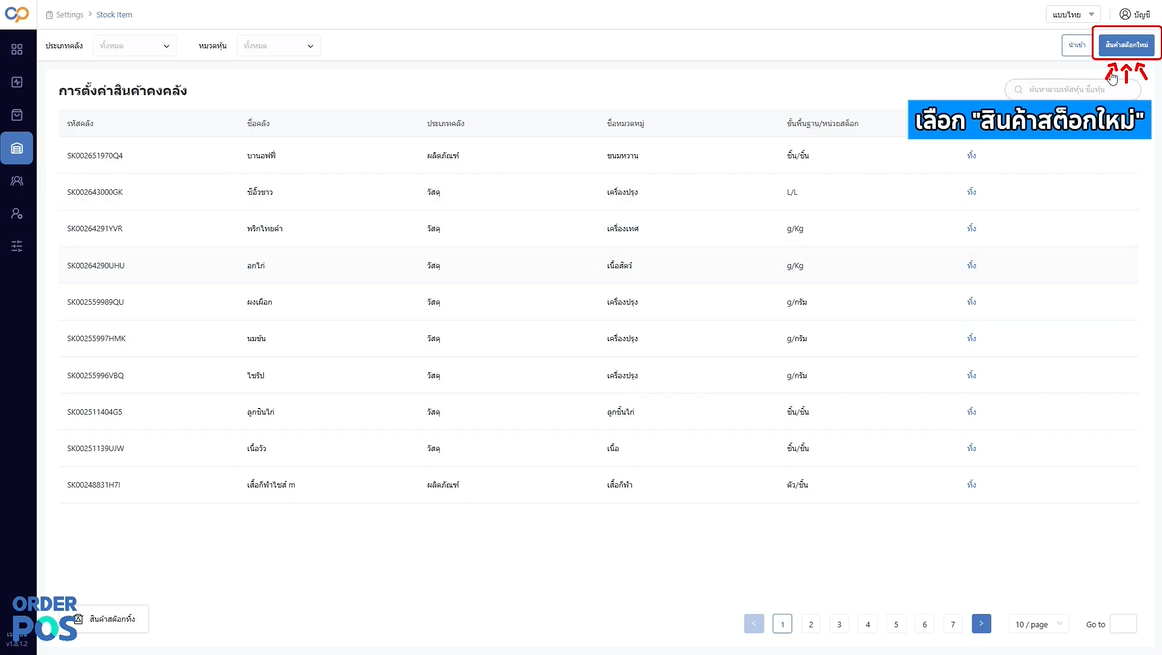
Task: Click ทิ้ง link for row SK00251139UJW
Action: [x=972, y=448]
